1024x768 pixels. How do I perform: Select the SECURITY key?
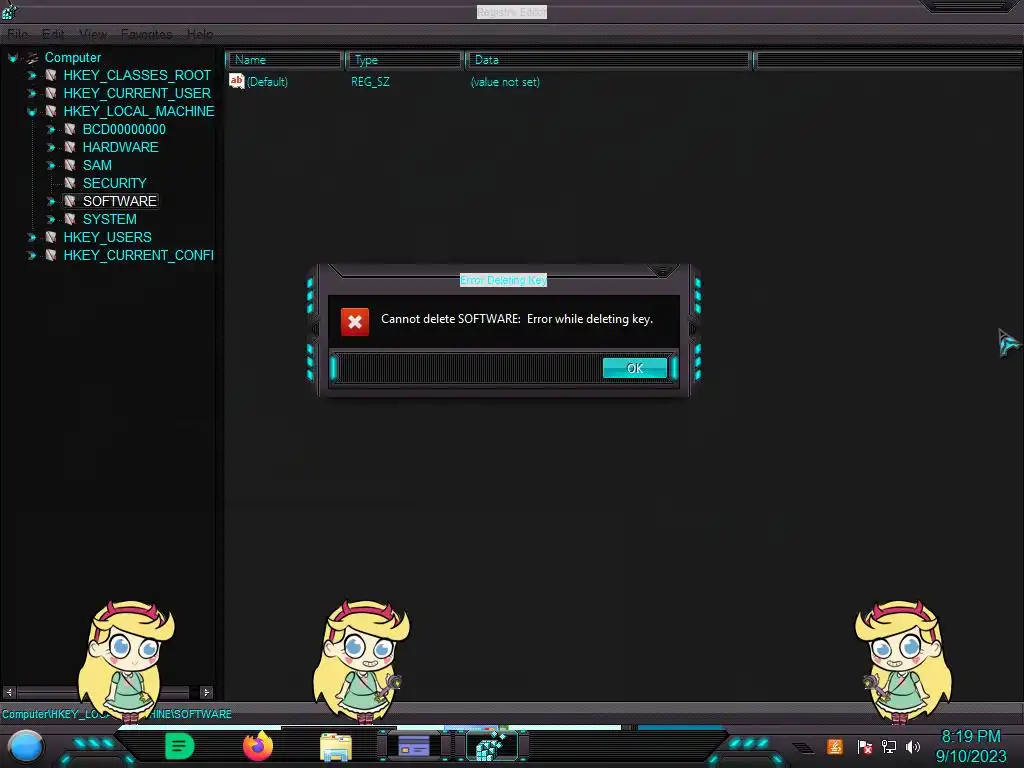click(115, 183)
